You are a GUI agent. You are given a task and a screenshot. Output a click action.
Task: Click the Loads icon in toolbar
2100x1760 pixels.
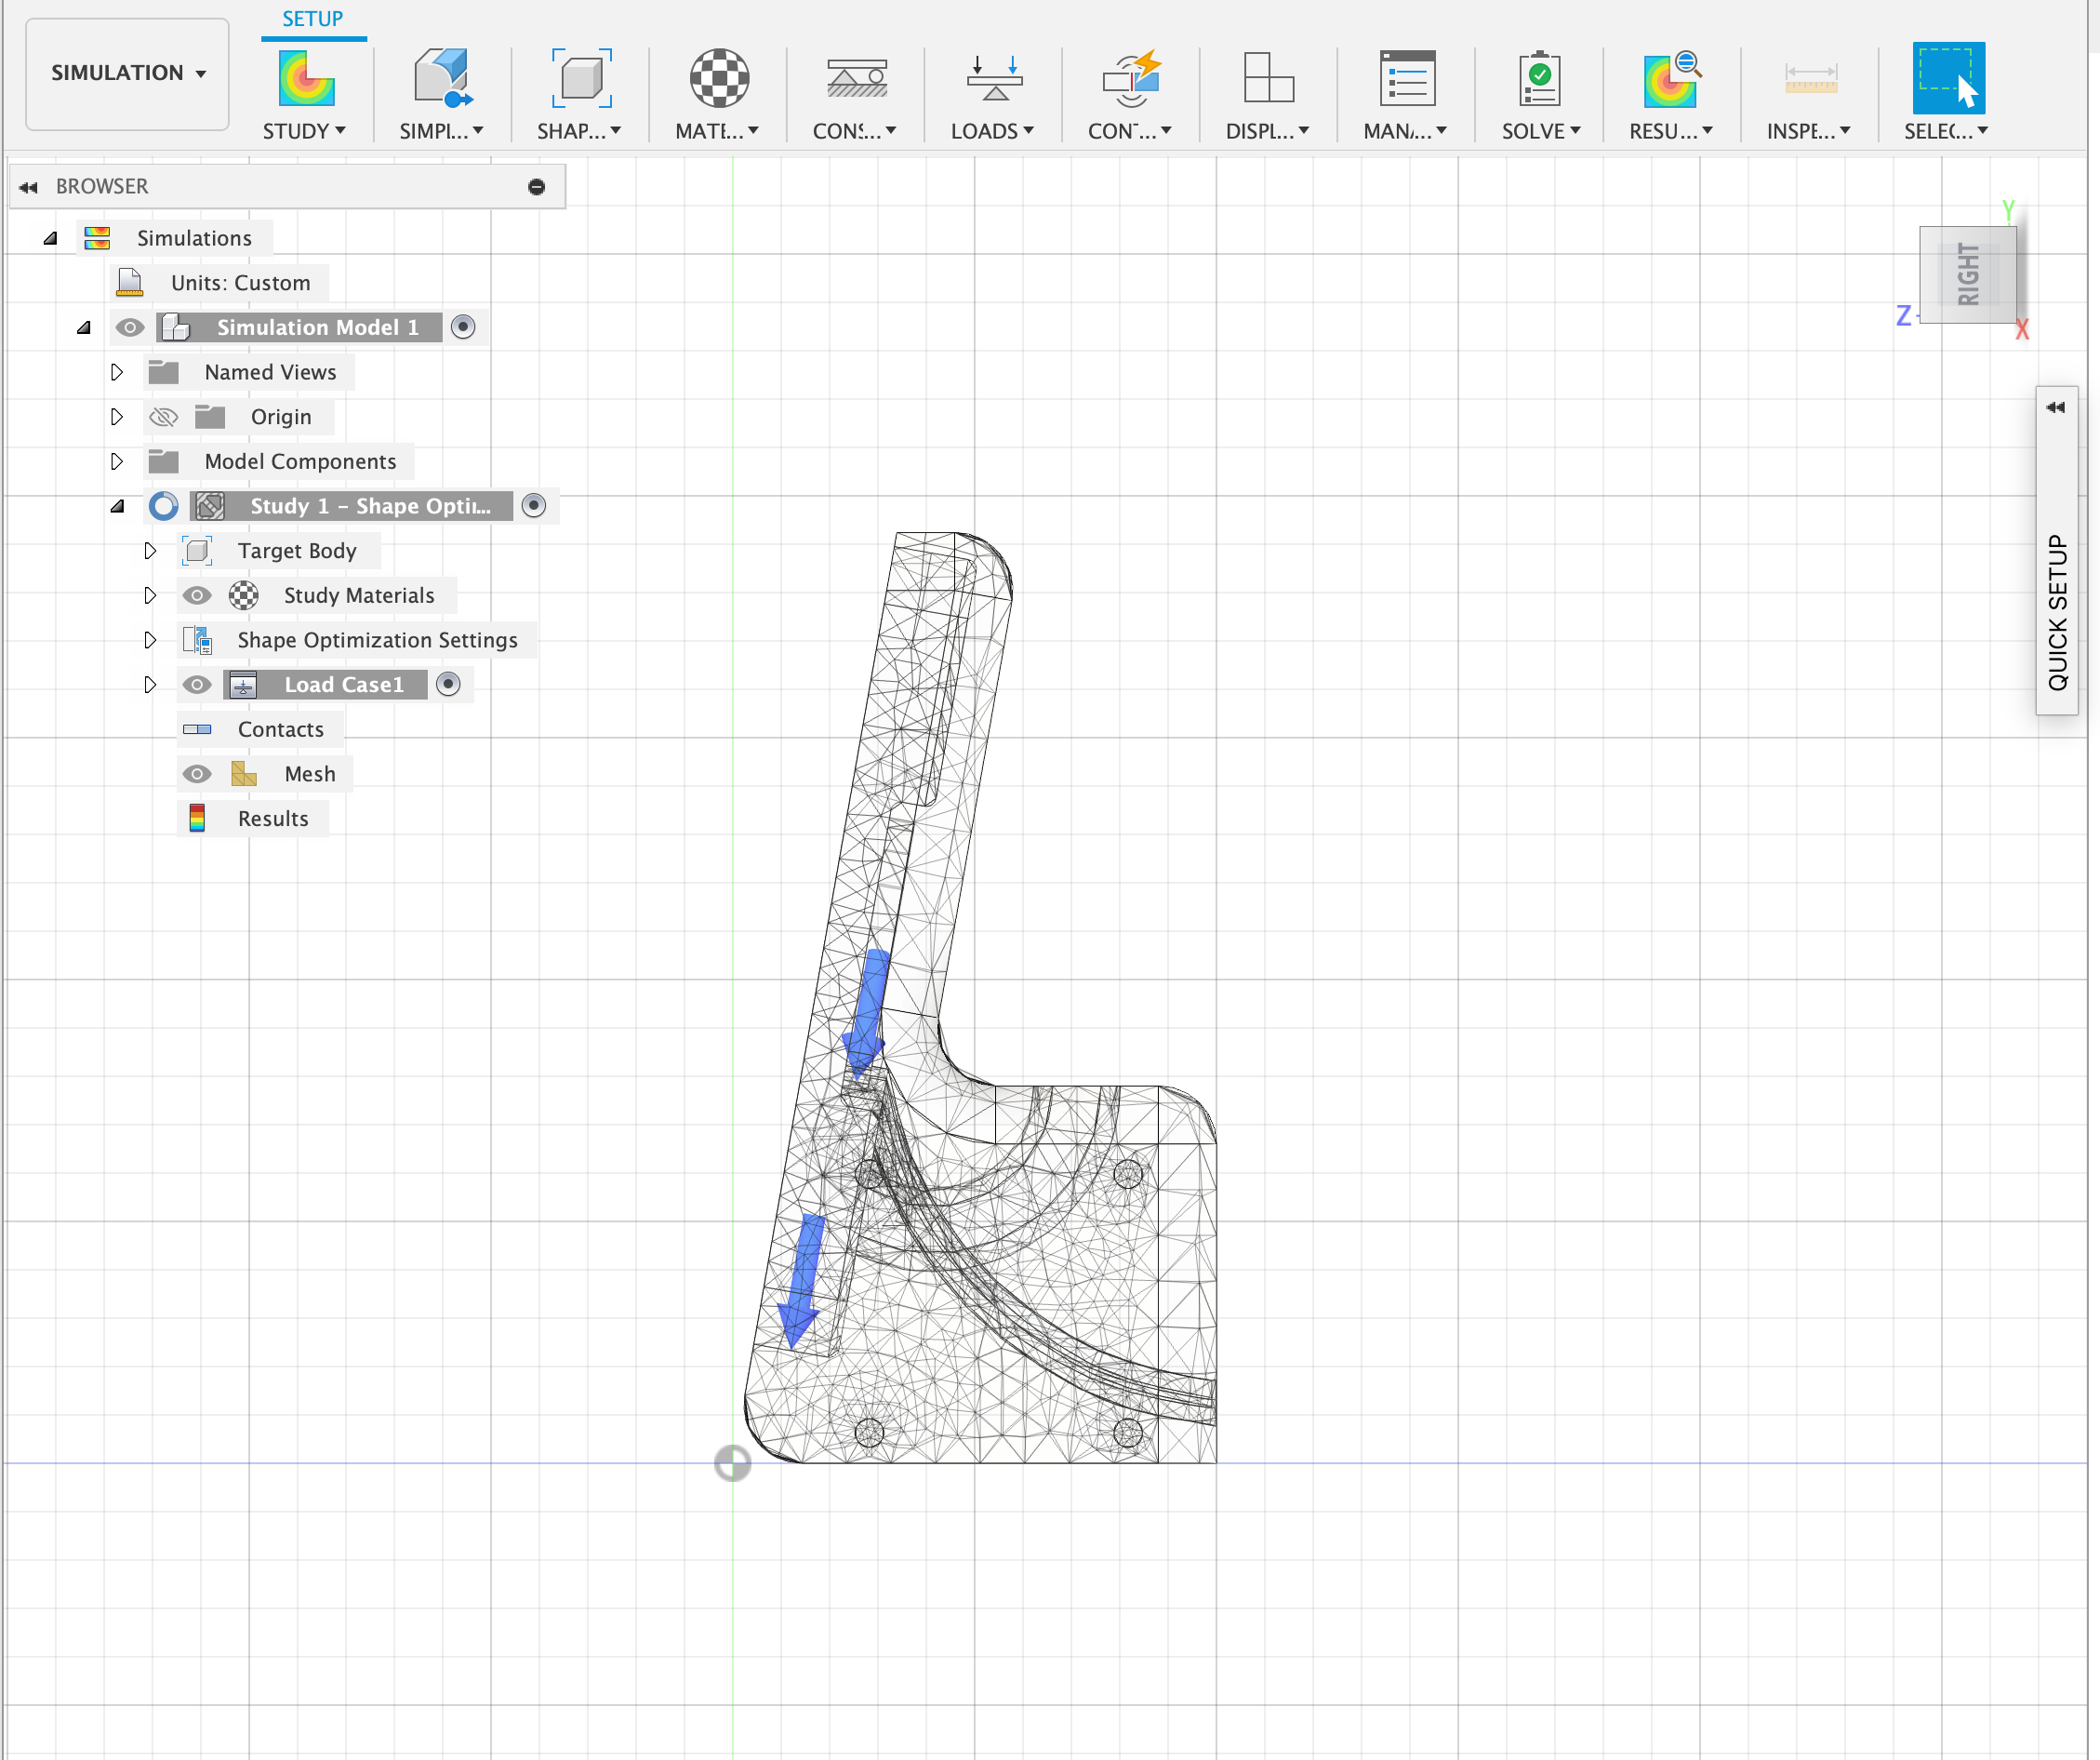tap(993, 78)
